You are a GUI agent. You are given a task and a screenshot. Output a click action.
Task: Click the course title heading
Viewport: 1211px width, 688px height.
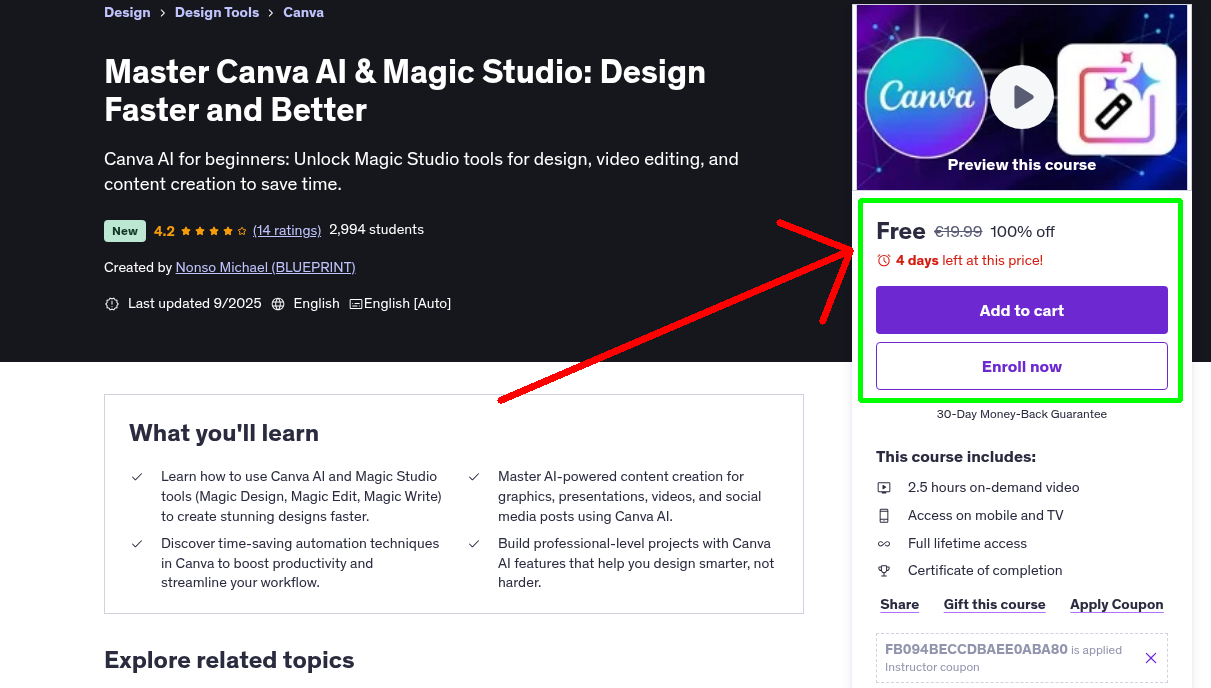click(405, 90)
